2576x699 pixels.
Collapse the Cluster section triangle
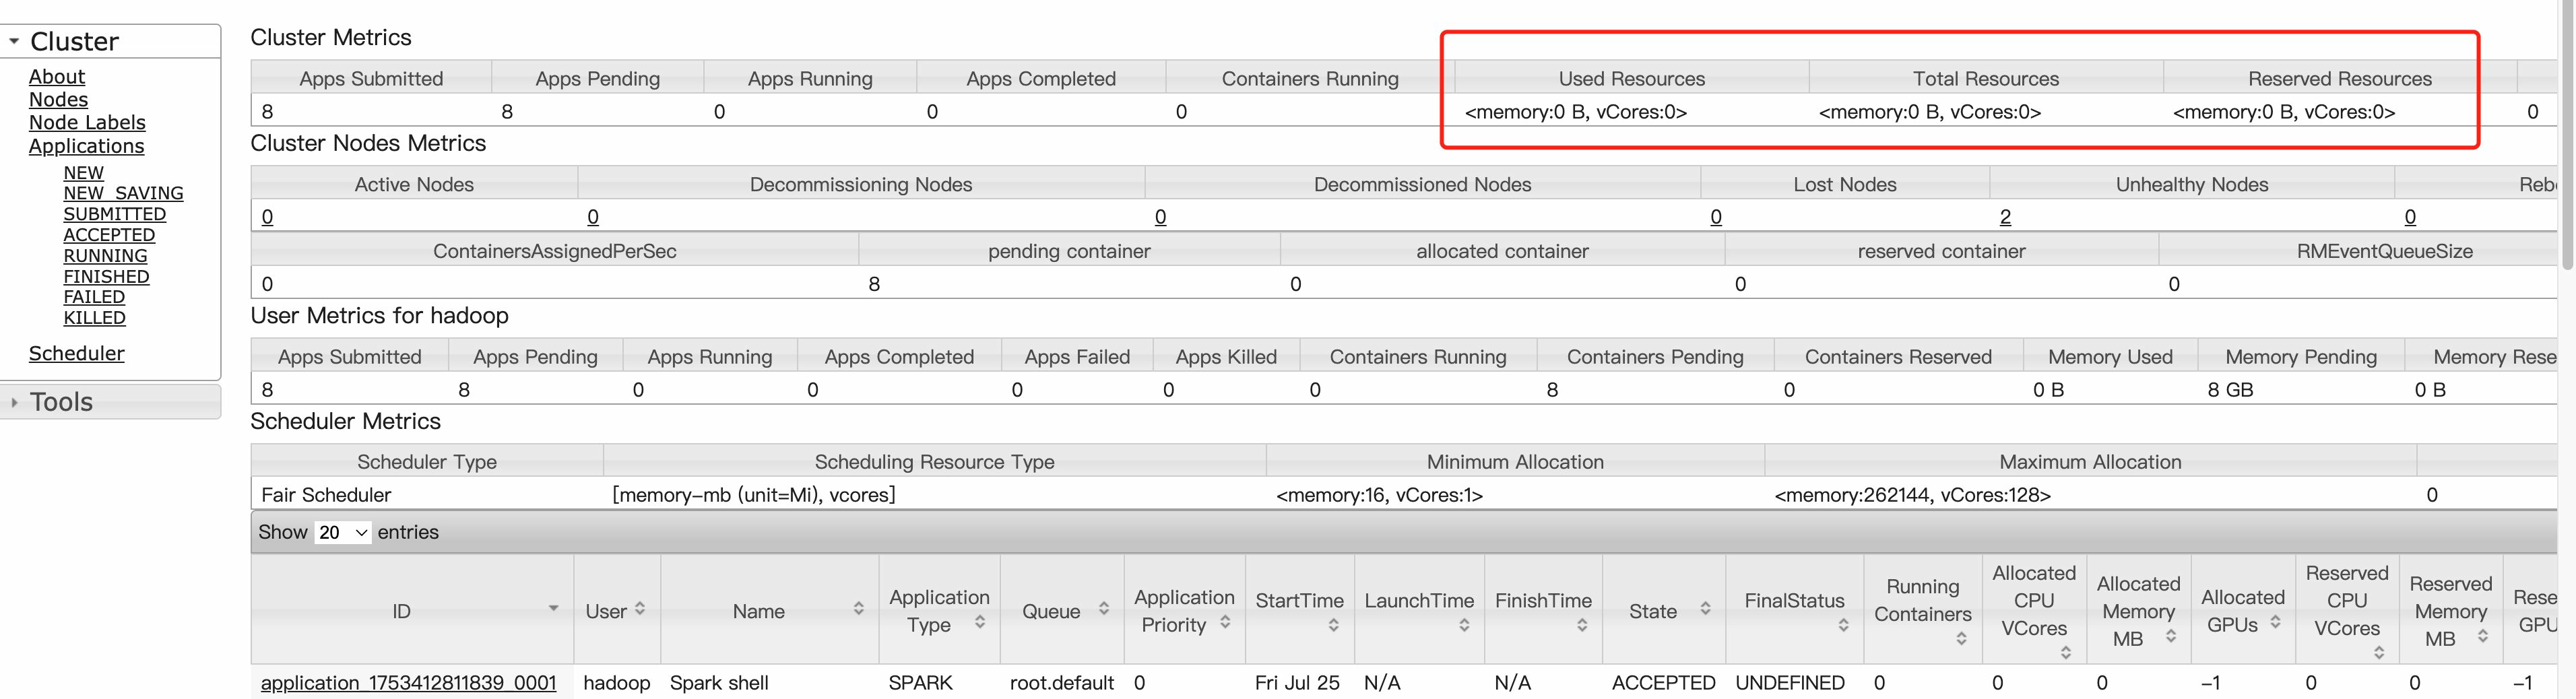14,42
